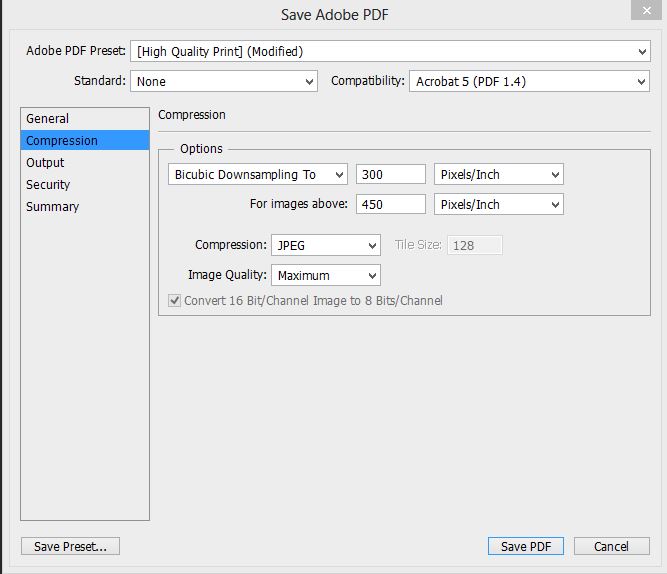Select the Security category
Viewport: 667px width, 574px height.
click(85, 185)
